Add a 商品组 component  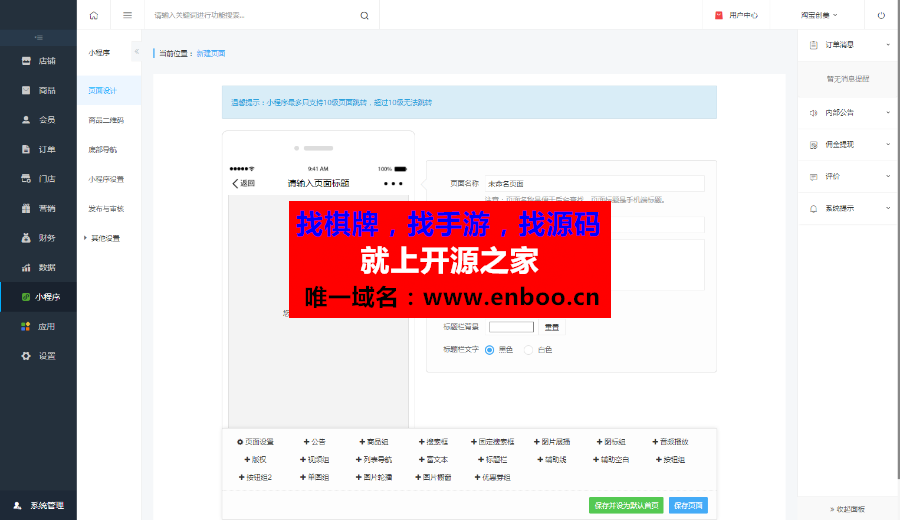coord(374,442)
